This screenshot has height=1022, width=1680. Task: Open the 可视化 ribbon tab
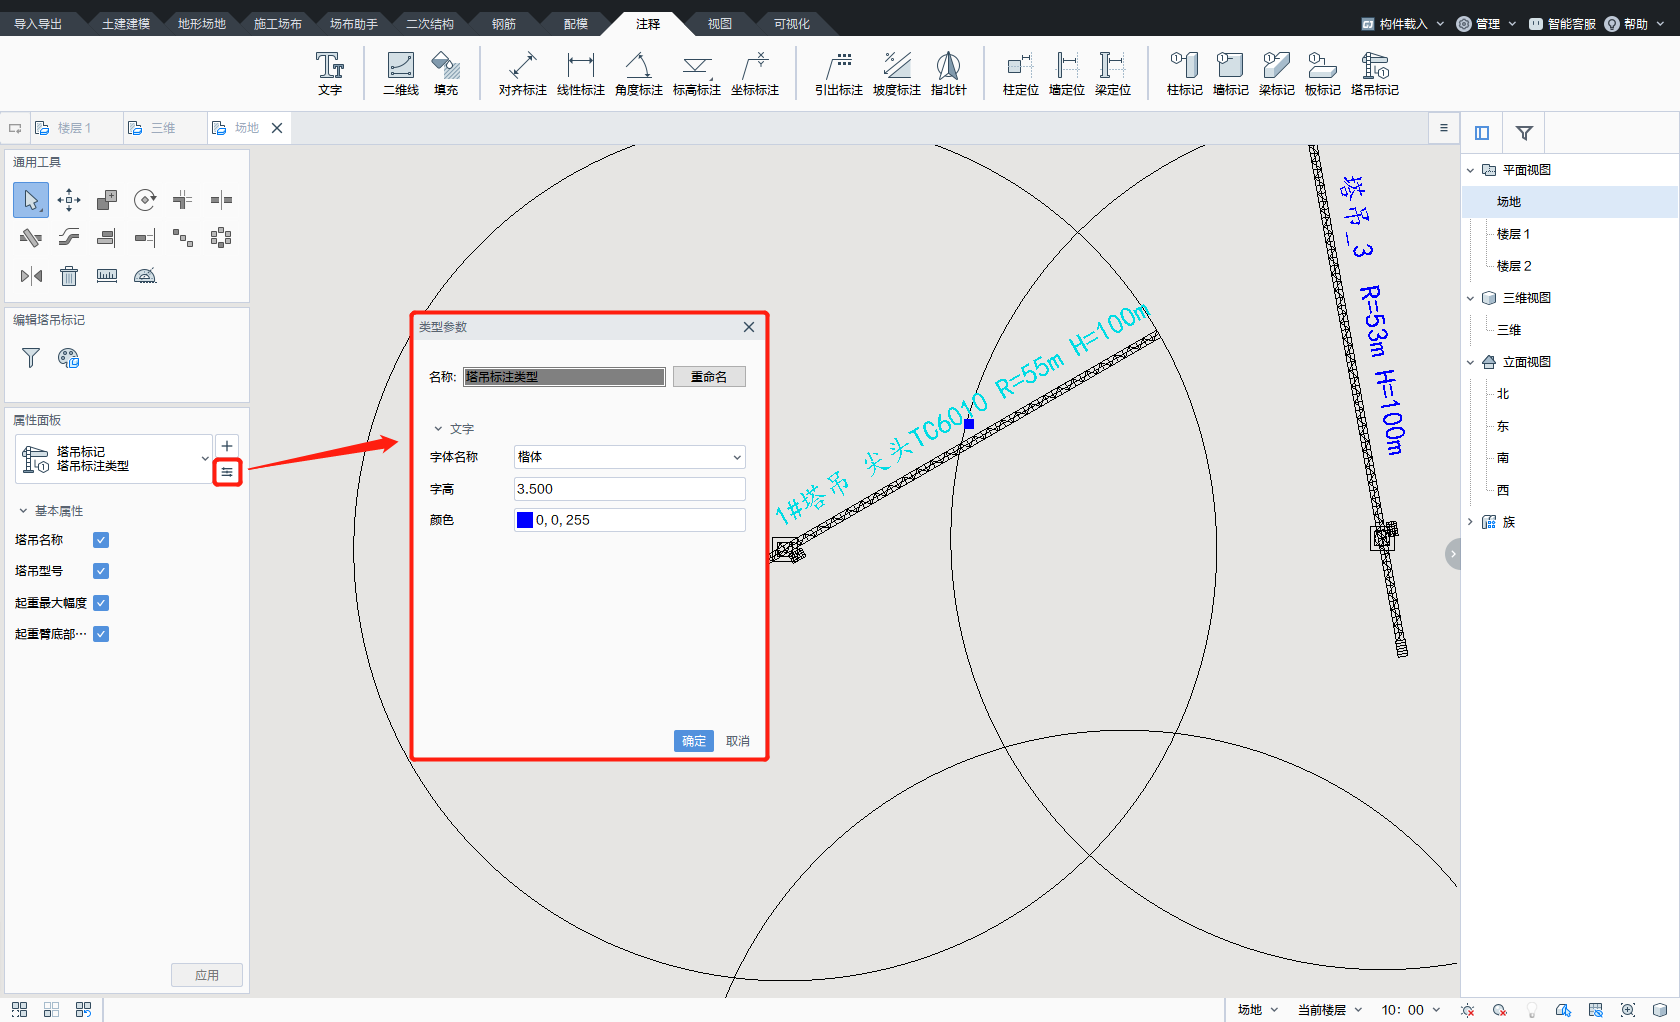pyautogui.click(x=792, y=24)
